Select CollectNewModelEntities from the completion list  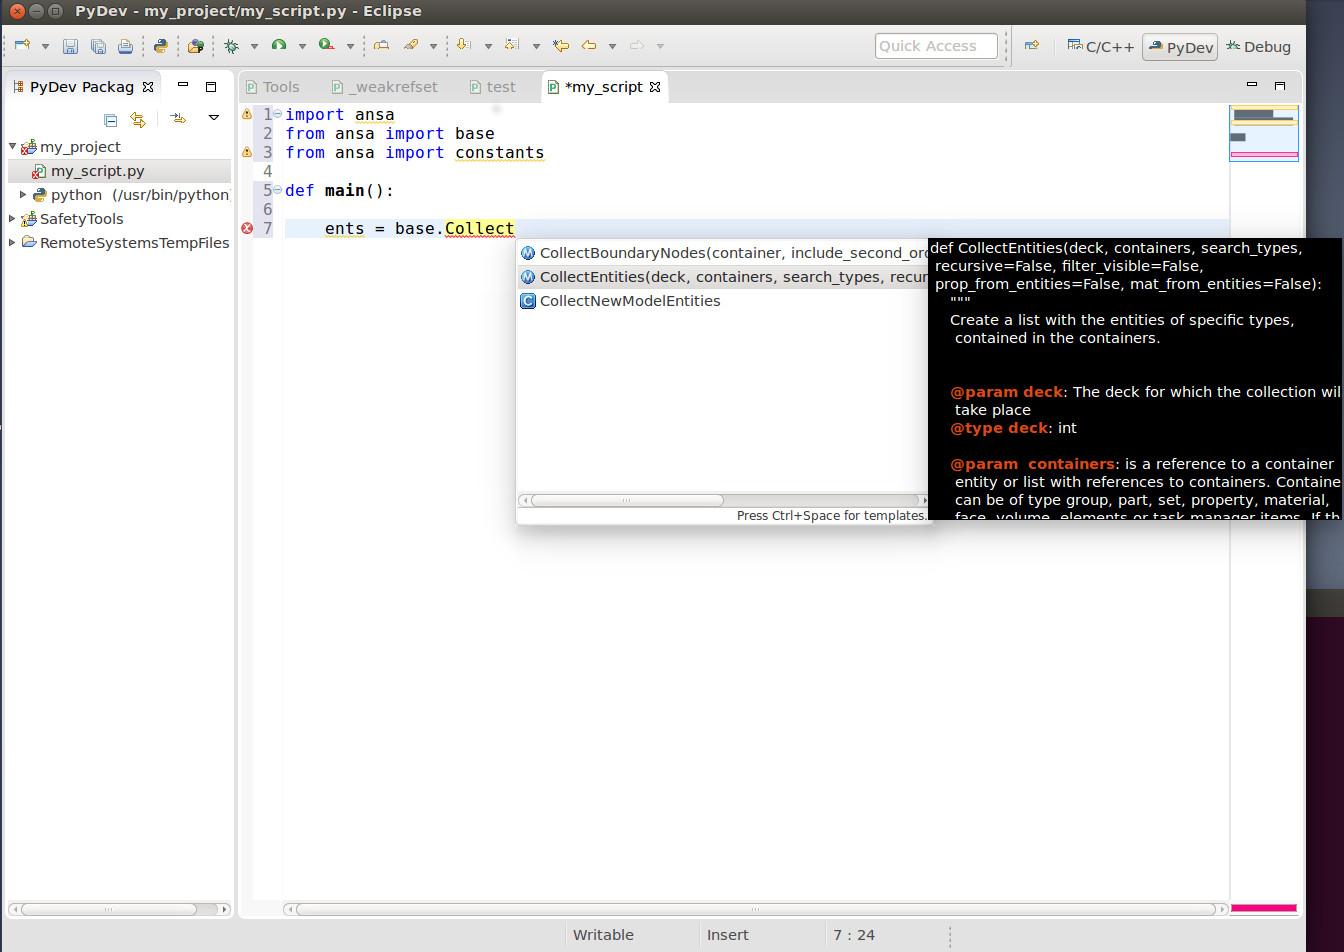tap(629, 301)
